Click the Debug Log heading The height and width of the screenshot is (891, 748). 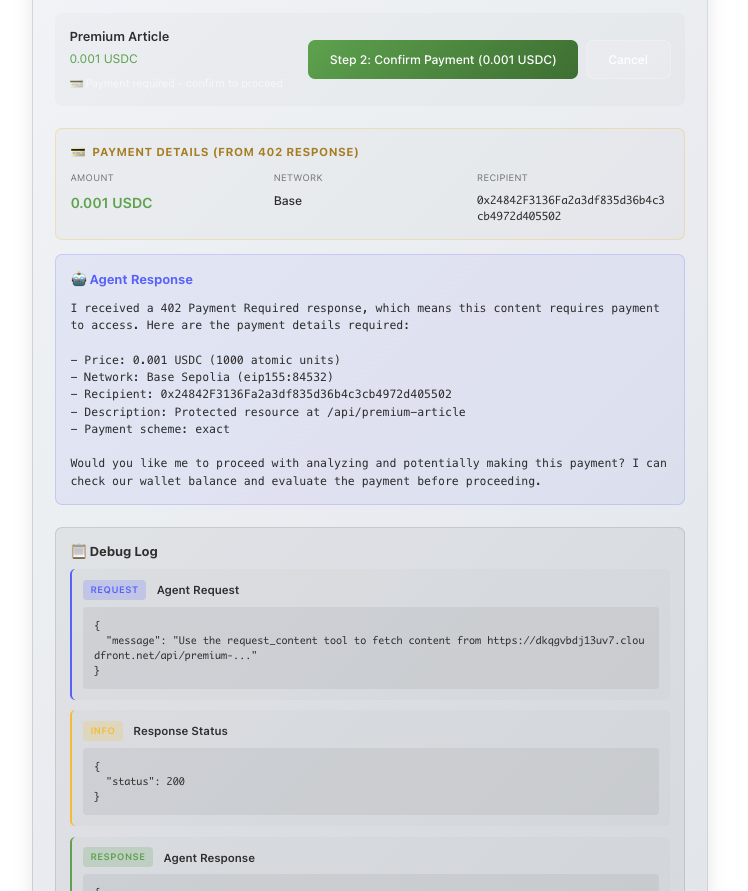[x=123, y=551]
